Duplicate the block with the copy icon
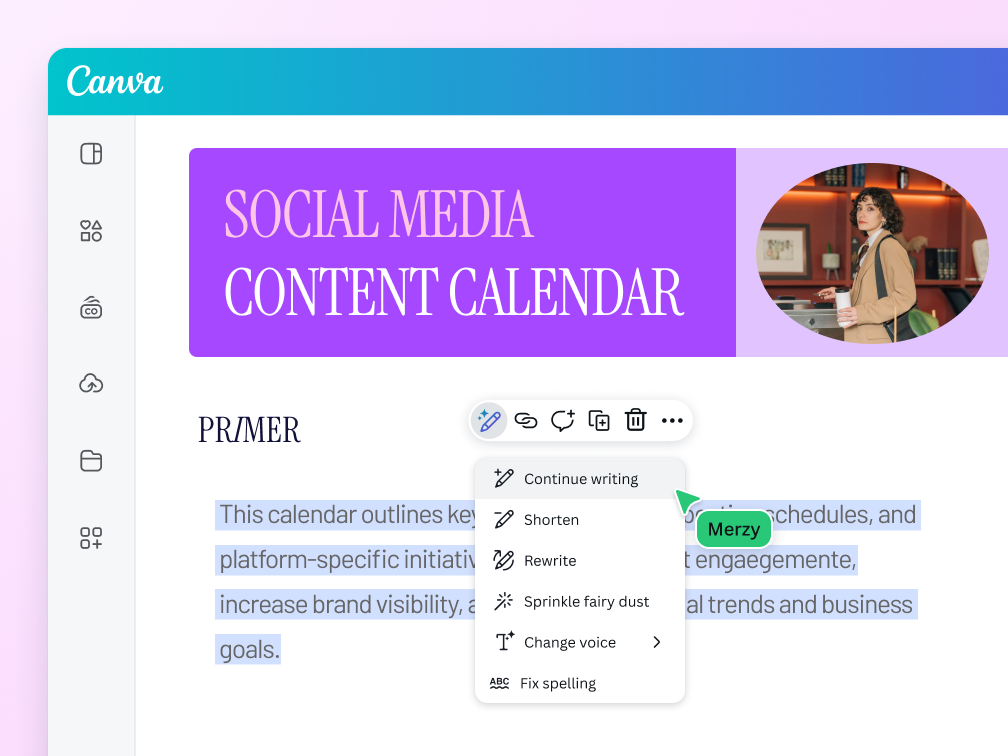The image size is (1008, 756). pyautogui.click(x=599, y=420)
